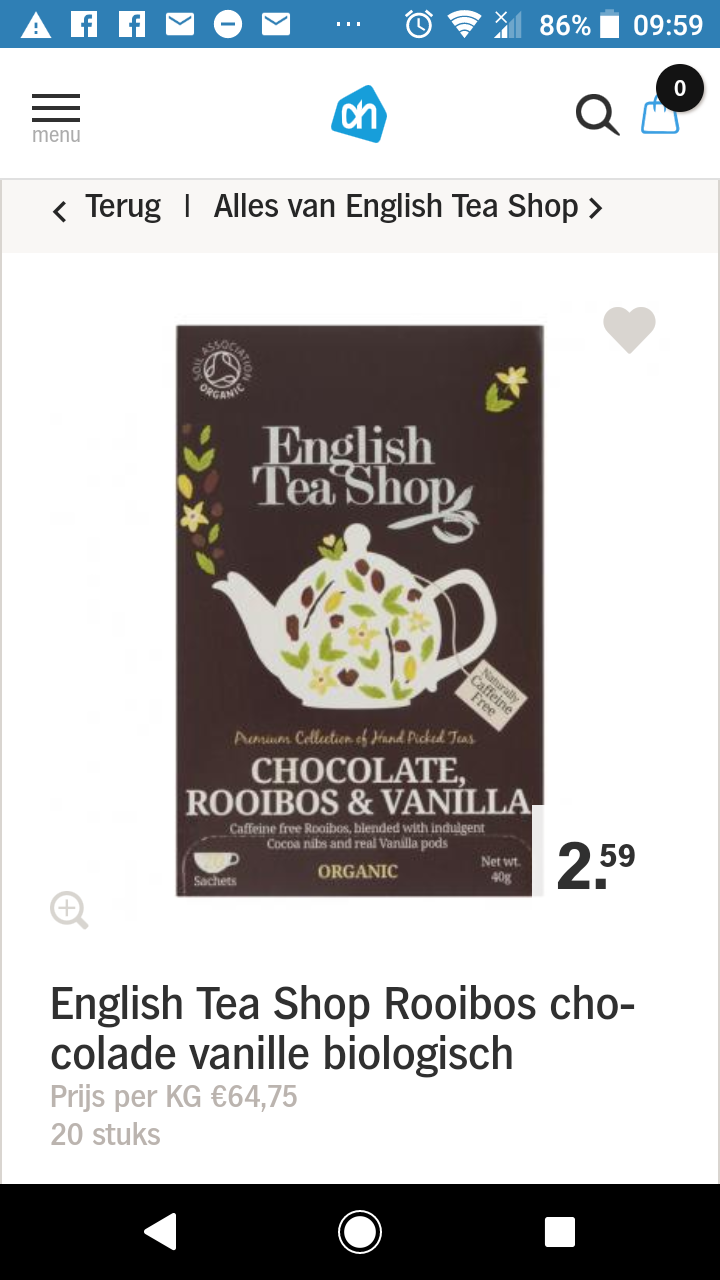Expand the chevron after English Tea Shop

coord(595,208)
